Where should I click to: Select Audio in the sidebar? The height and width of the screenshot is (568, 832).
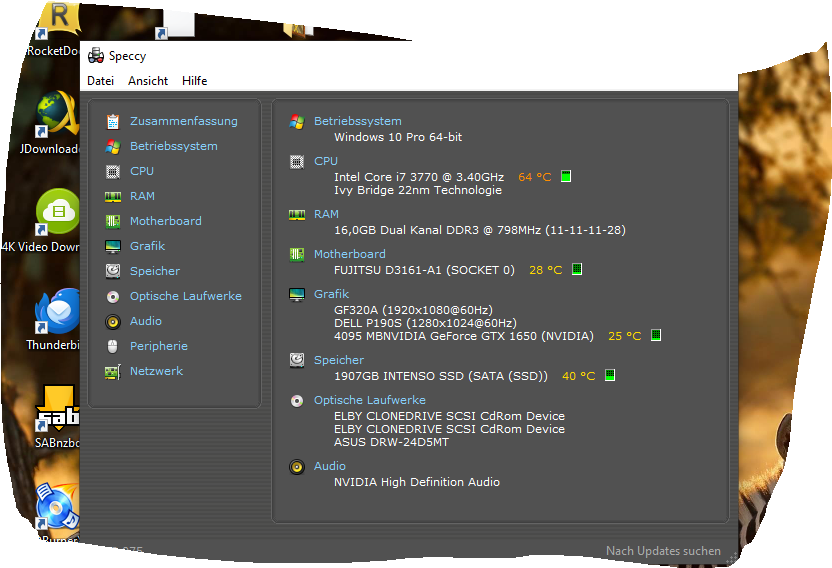(146, 321)
